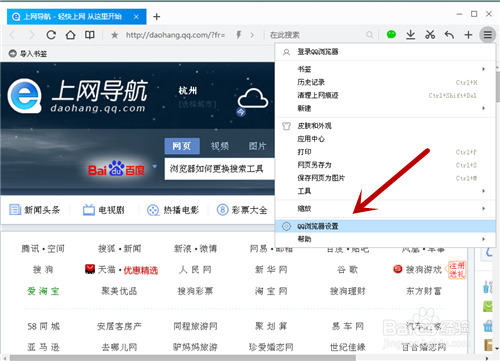
Task: Open the 聚美优品 link
Action: click(119, 291)
